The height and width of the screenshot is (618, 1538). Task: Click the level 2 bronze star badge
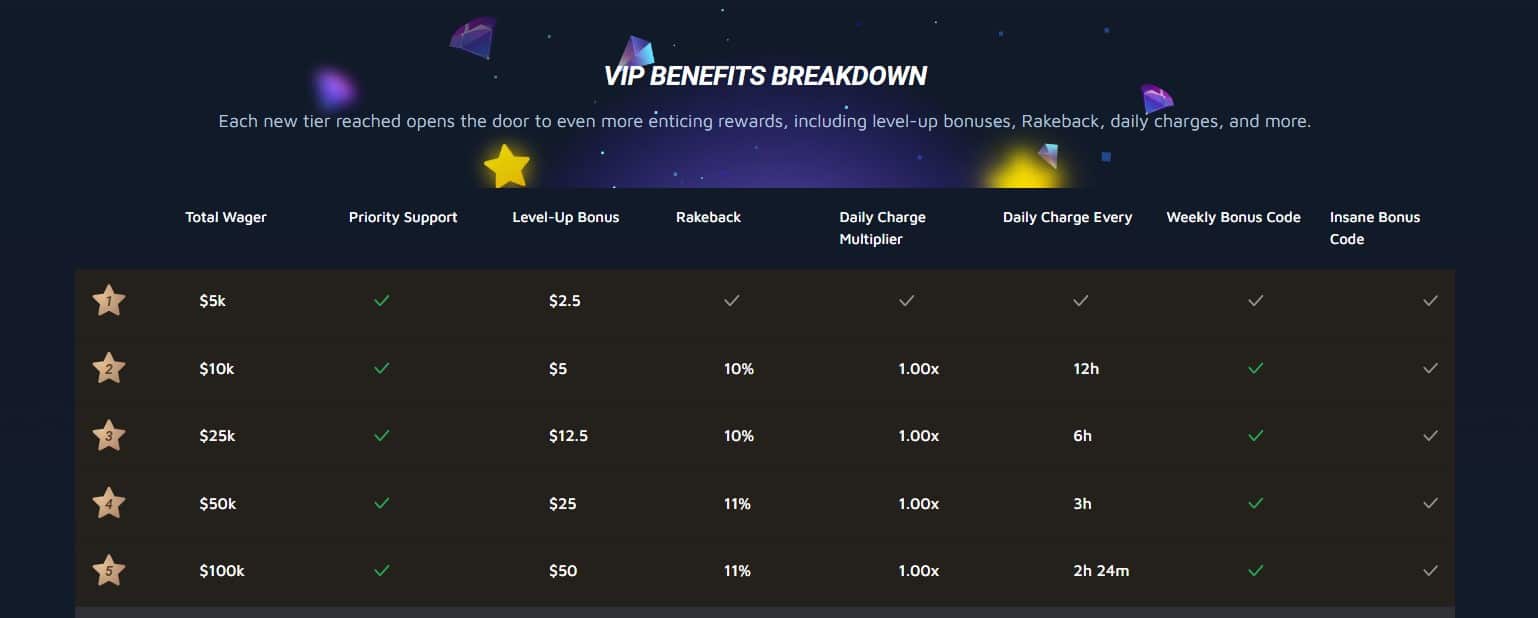(108, 368)
